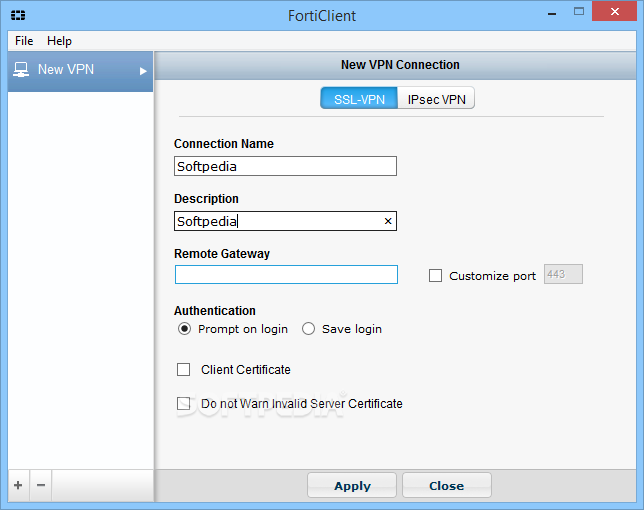Switch to the SSL-VPN tab
The height and width of the screenshot is (510, 644).
point(359,98)
